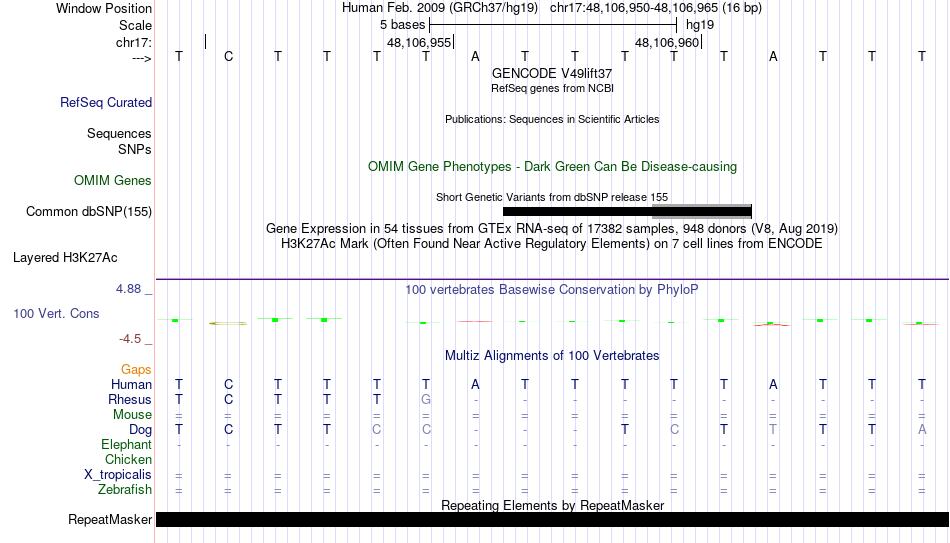
Task: Click the hg19 scale label
Action: click(x=700, y=25)
